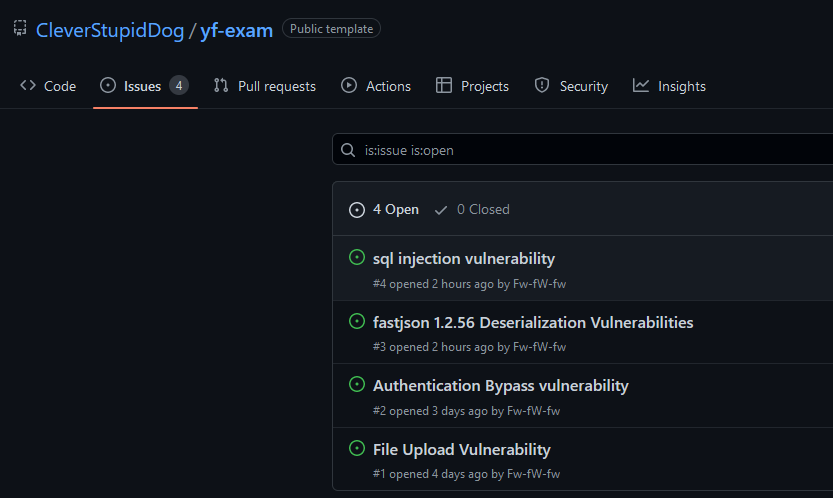Click green open icon of fastjson issue

(x=357, y=321)
